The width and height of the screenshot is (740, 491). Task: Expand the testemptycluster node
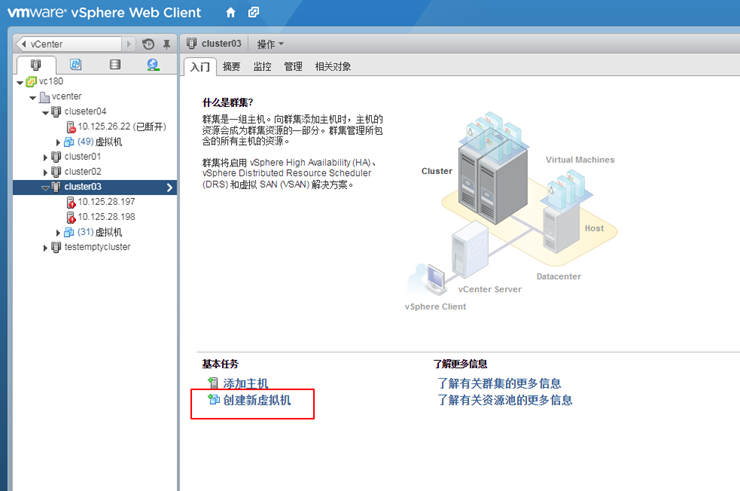point(45,248)
